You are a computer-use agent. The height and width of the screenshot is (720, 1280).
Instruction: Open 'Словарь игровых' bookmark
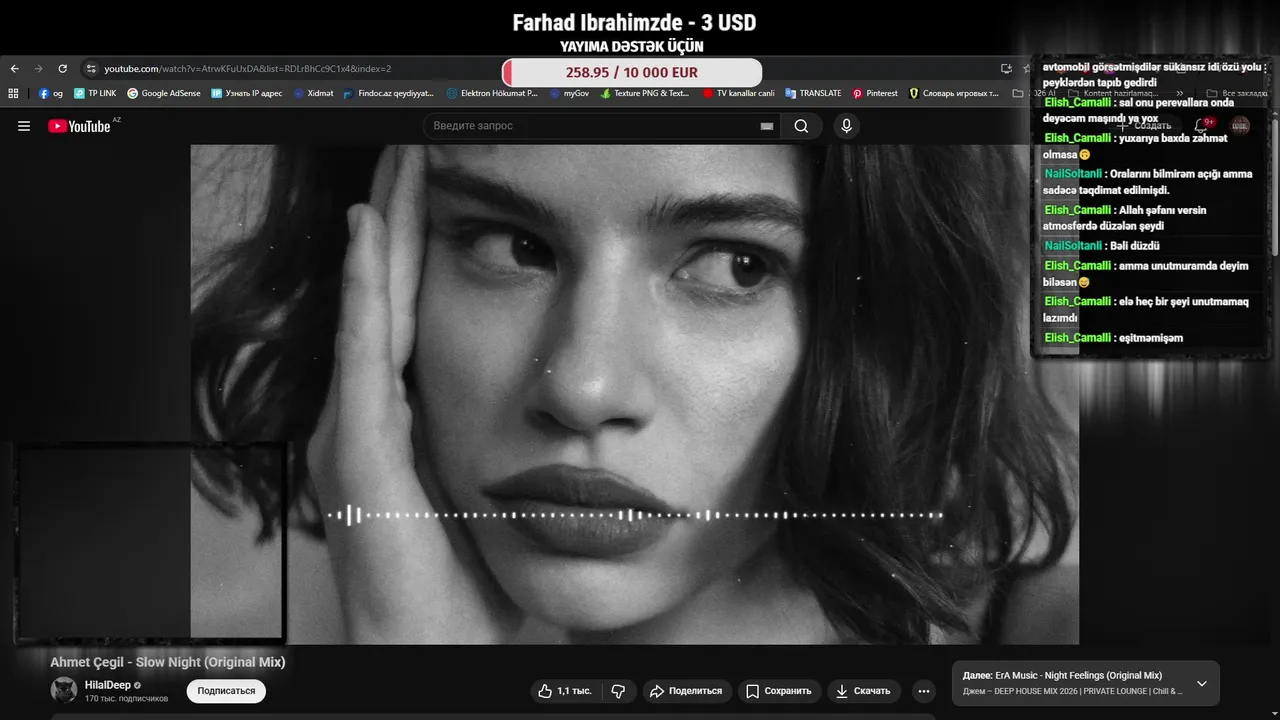(954, 93)
